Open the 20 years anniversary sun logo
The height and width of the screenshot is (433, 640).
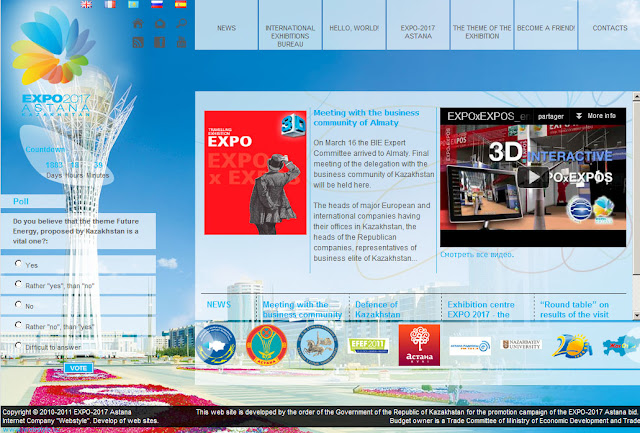click(x=572, y=346)
